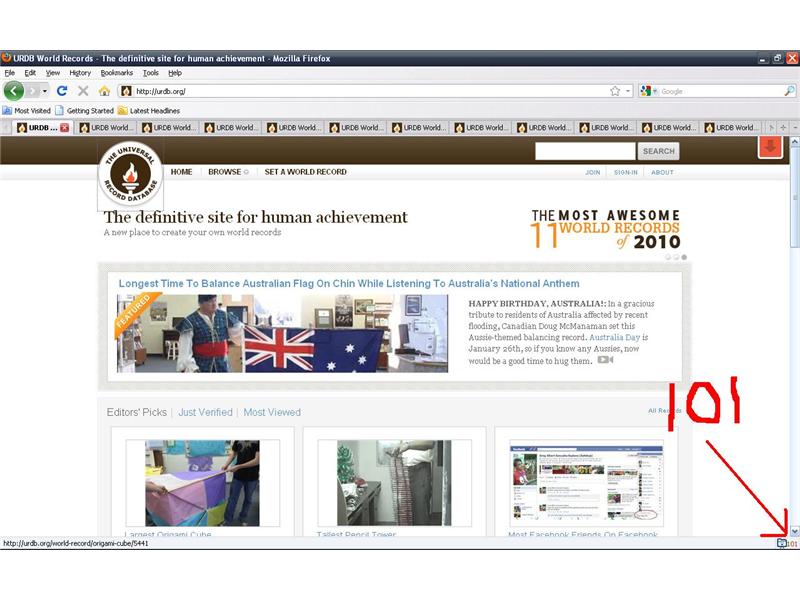Open SET A WORLD RECORD
Screen dimensions: 800x600
305,172
